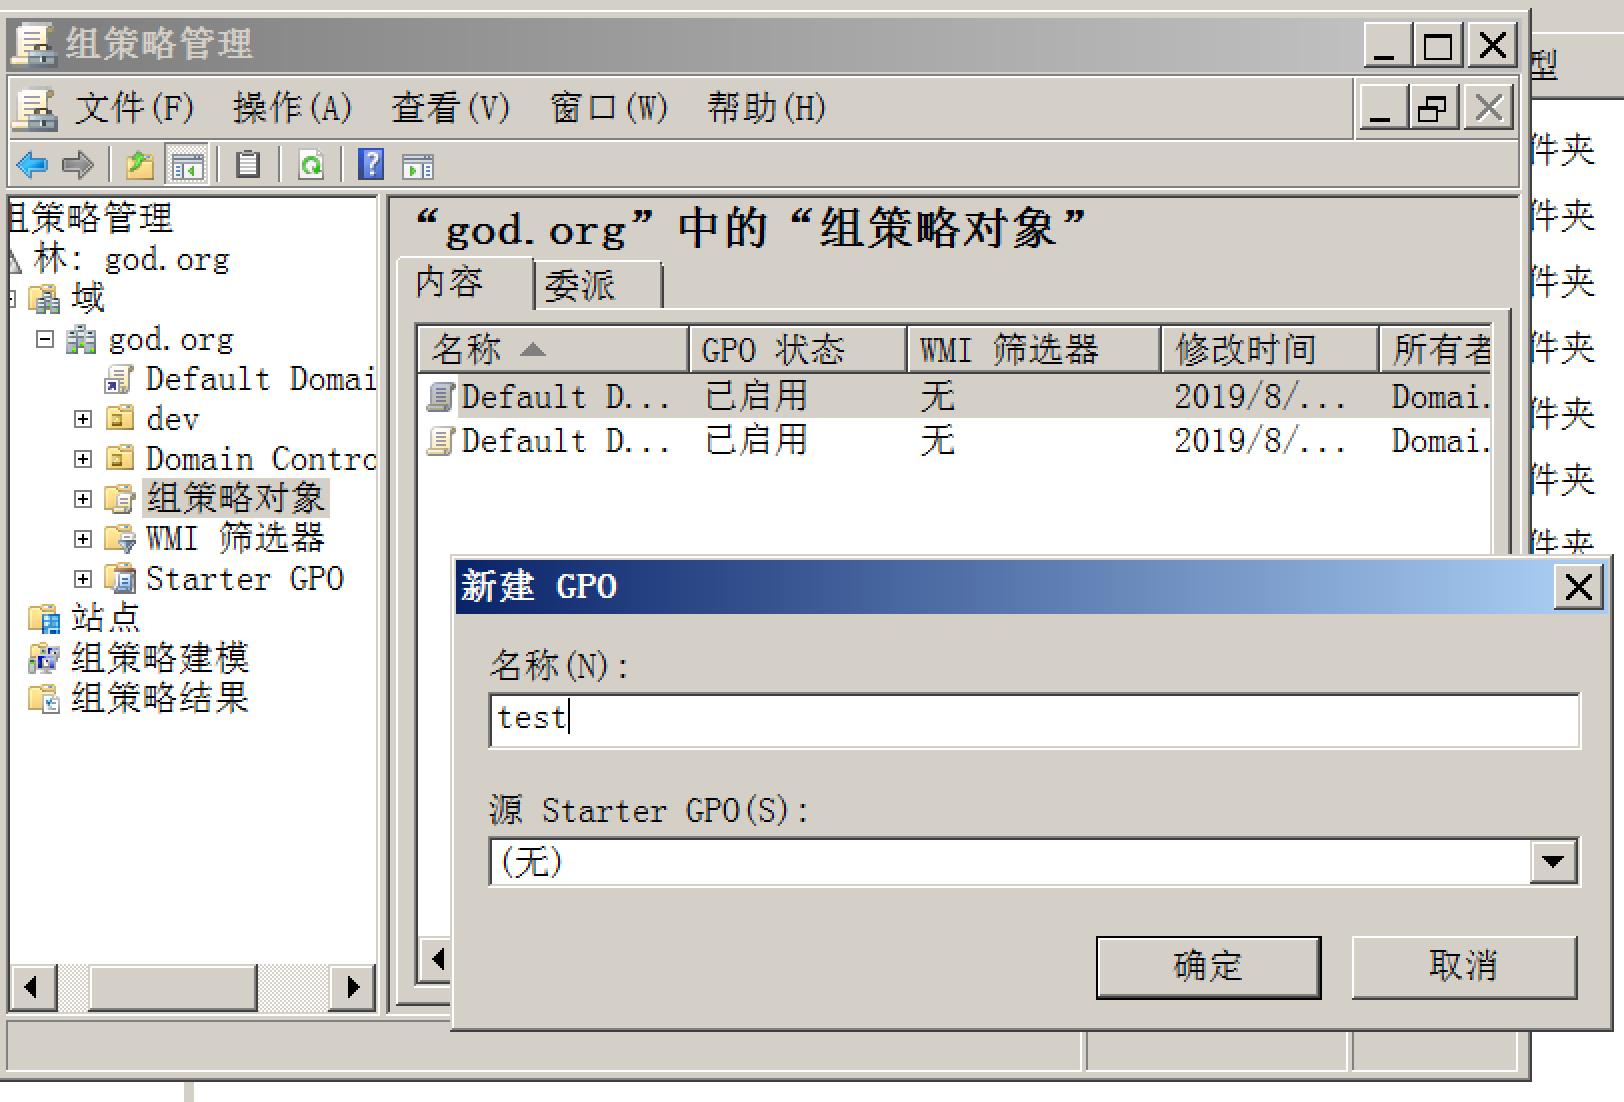Screen dimensions: 1624x1102
Task: Select the first Default D... list row name
Action: point(565,397)
